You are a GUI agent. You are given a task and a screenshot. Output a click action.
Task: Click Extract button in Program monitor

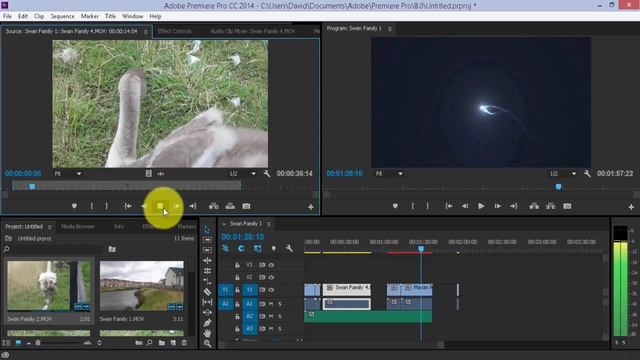point(551,206)
